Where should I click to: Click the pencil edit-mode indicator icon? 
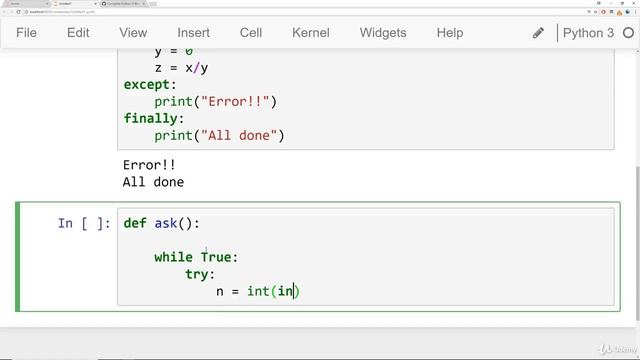coord(538,33)
